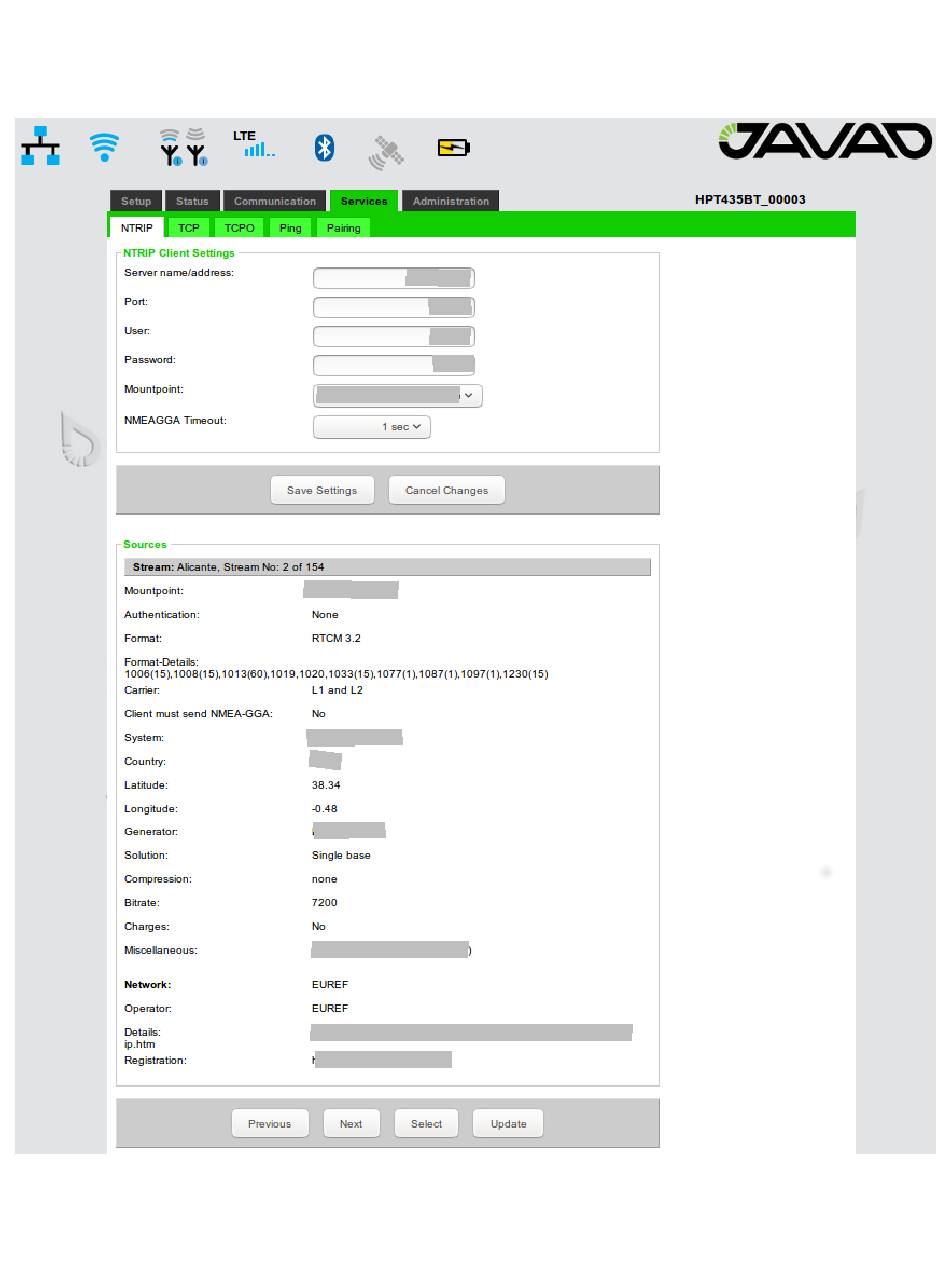Image resolution: width=950 pixels, height=1284 pixels.
Task: Open the NMEAGGA Timeout dropdown
Action: coord(372,427)
